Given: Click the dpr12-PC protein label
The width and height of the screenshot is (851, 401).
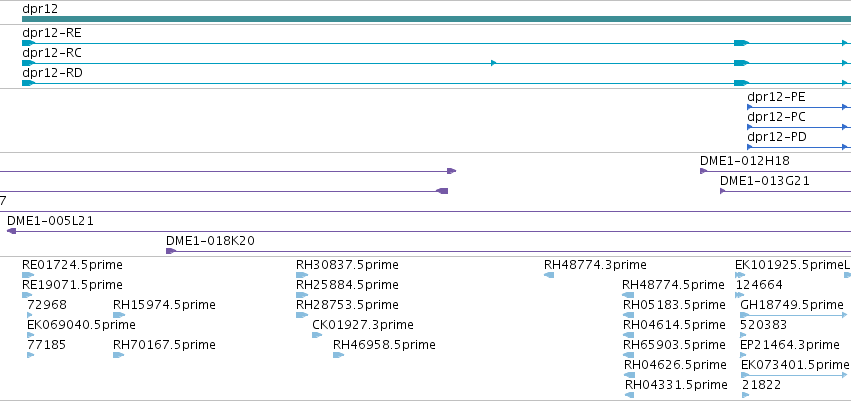Looking at the screenshot, I should click(x=777, y=117).
